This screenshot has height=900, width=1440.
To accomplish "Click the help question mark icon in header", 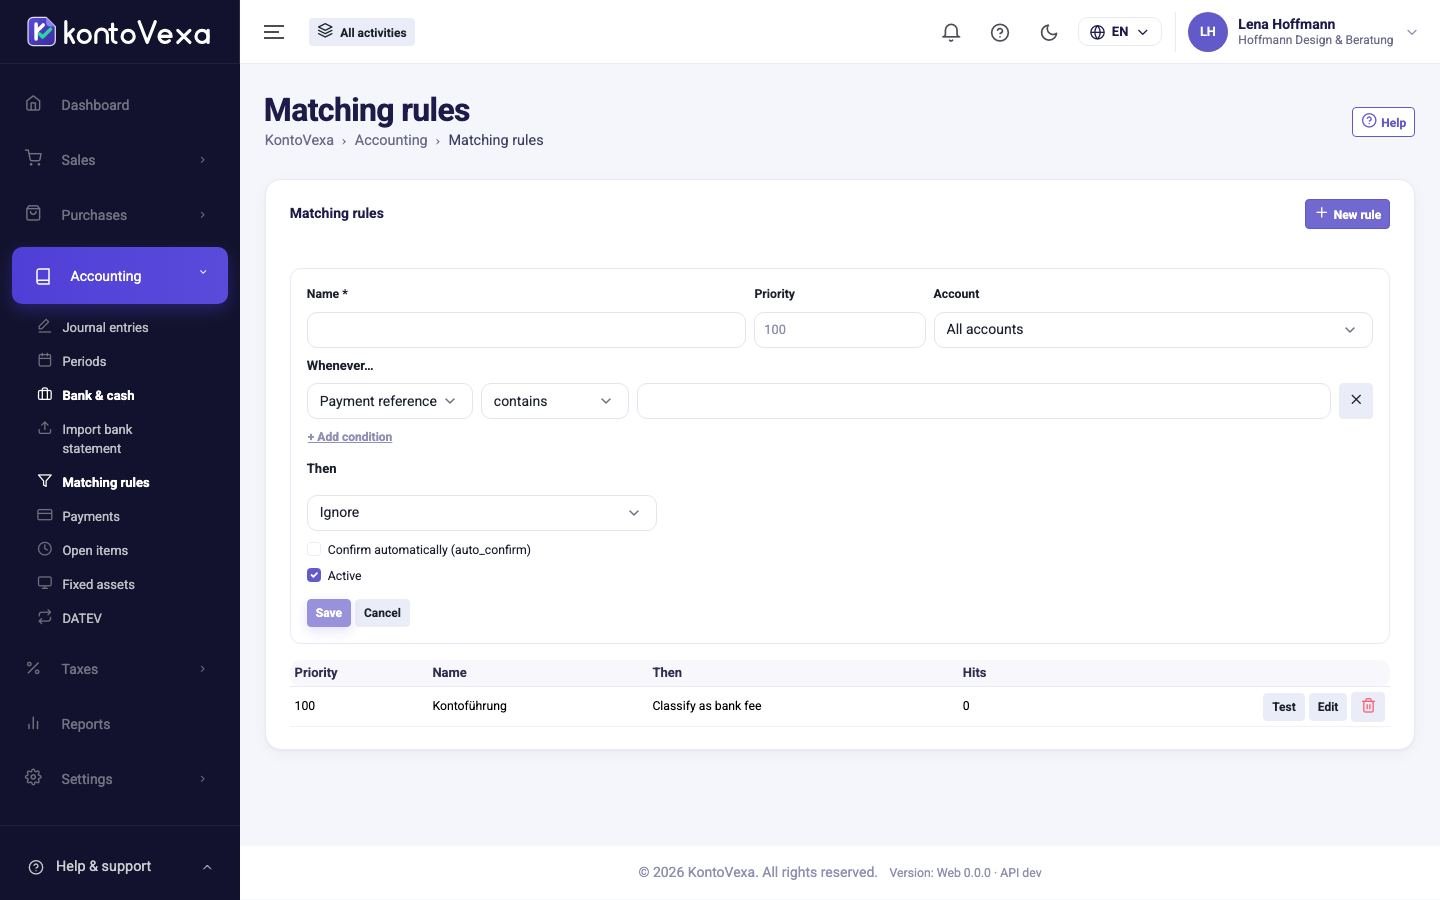I will [x=1000, y=32].
